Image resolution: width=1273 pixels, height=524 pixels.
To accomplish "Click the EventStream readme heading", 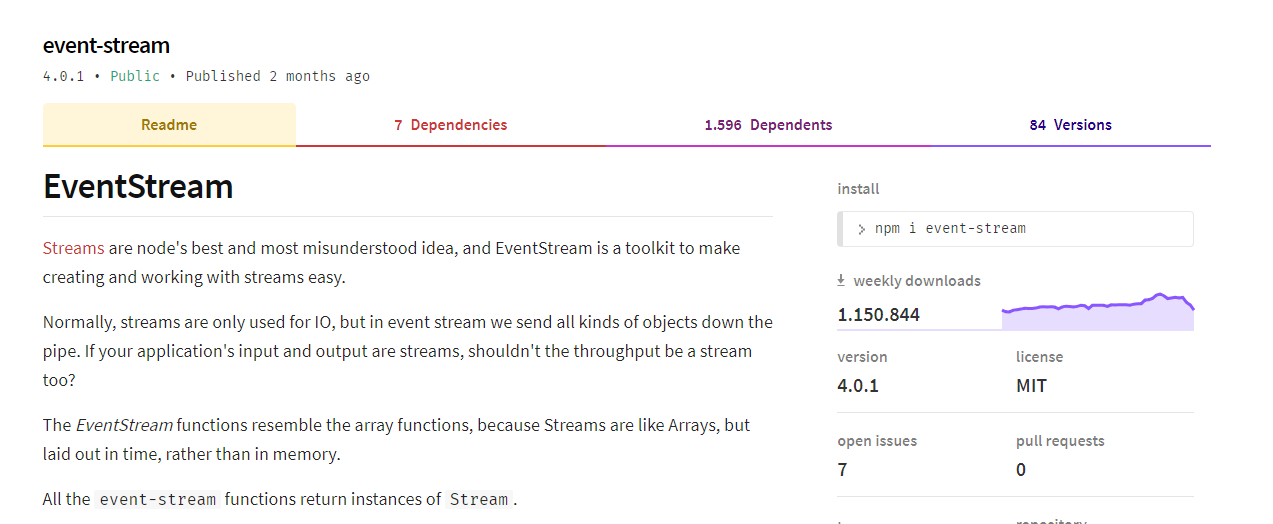I will 138,186.
